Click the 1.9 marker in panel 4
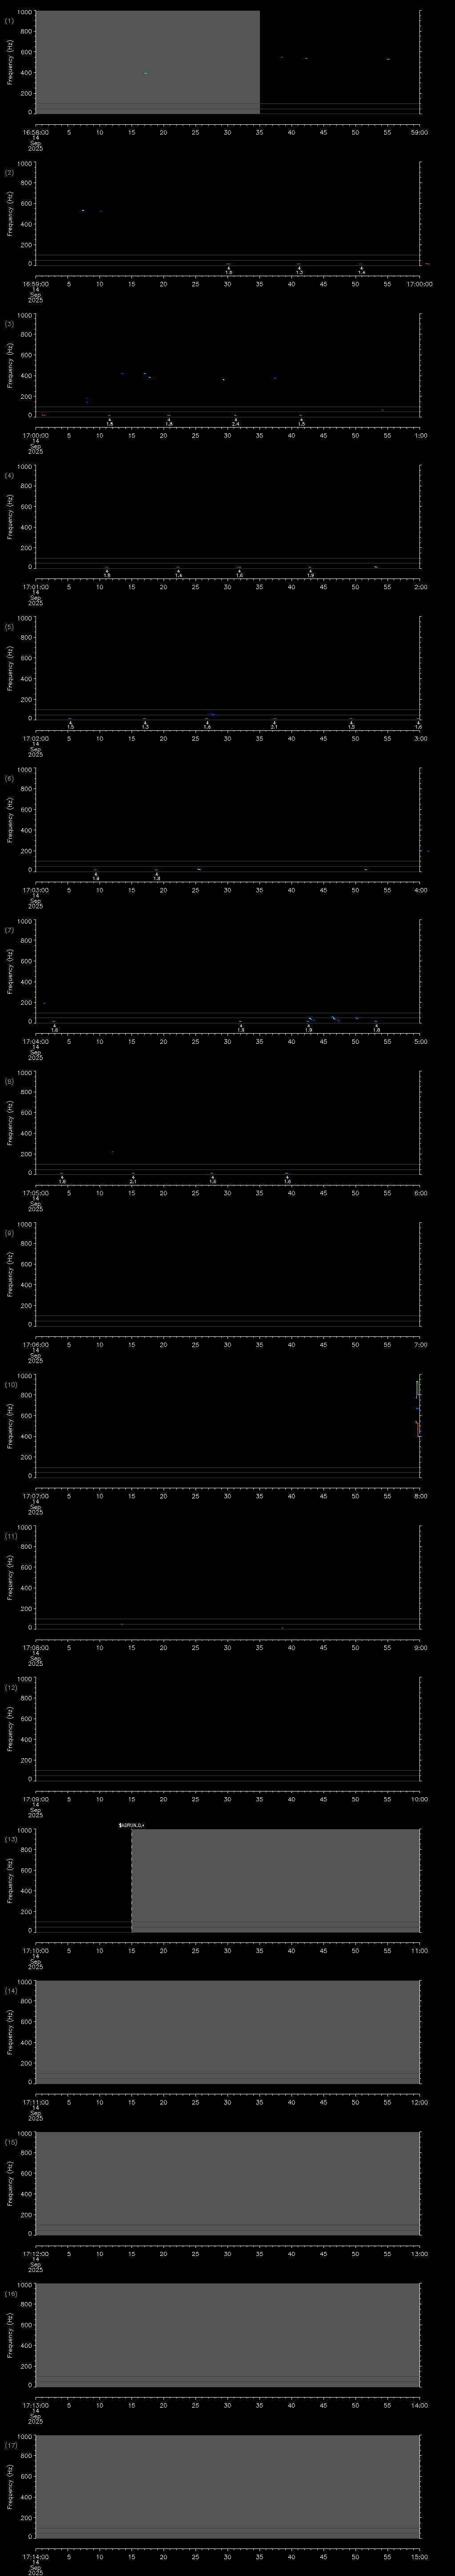The image size is (455, 2576). coord(310,575)
